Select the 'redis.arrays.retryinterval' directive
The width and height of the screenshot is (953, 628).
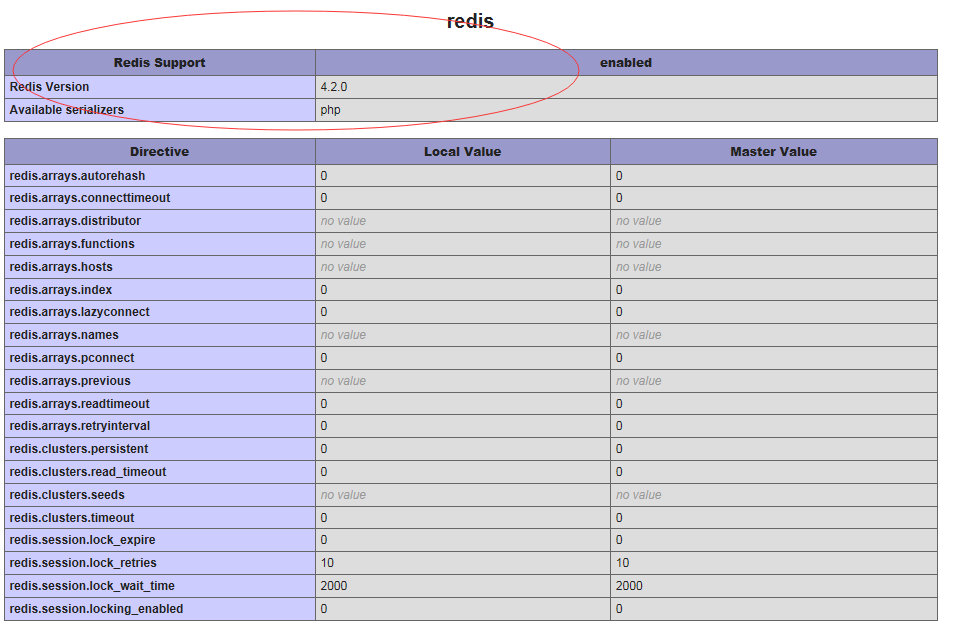coord(80,426)
